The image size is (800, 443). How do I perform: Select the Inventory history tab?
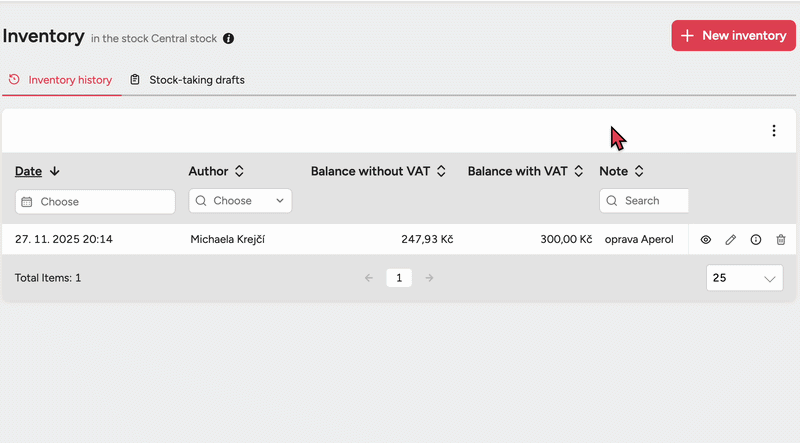(x=61, y=80)
